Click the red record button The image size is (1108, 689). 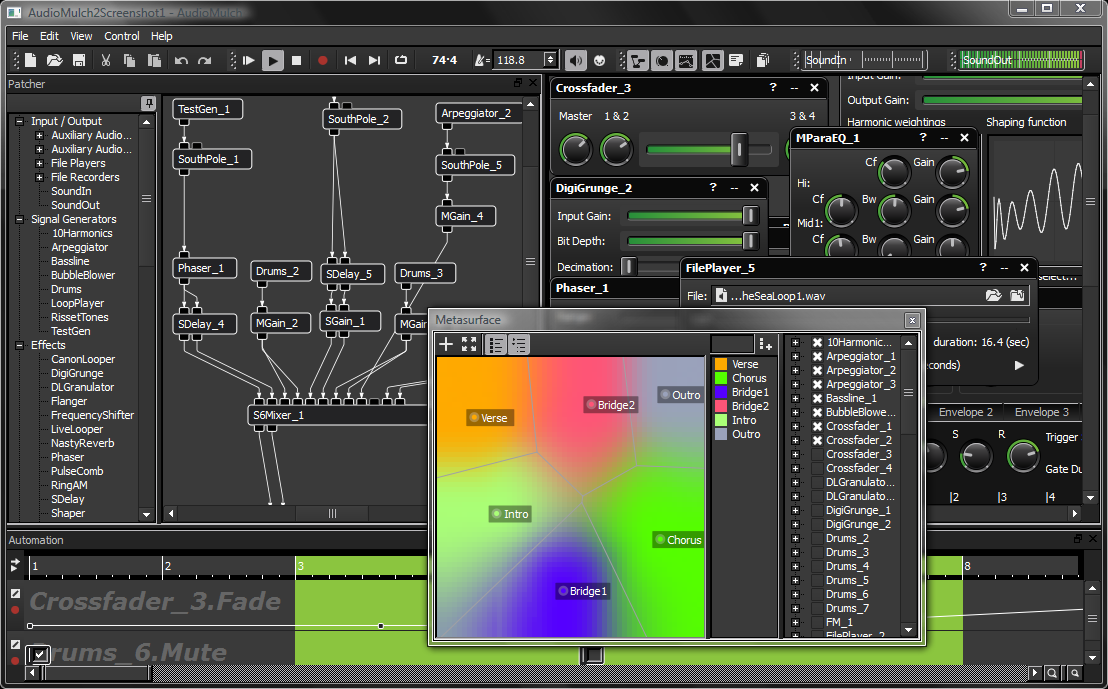323,61
